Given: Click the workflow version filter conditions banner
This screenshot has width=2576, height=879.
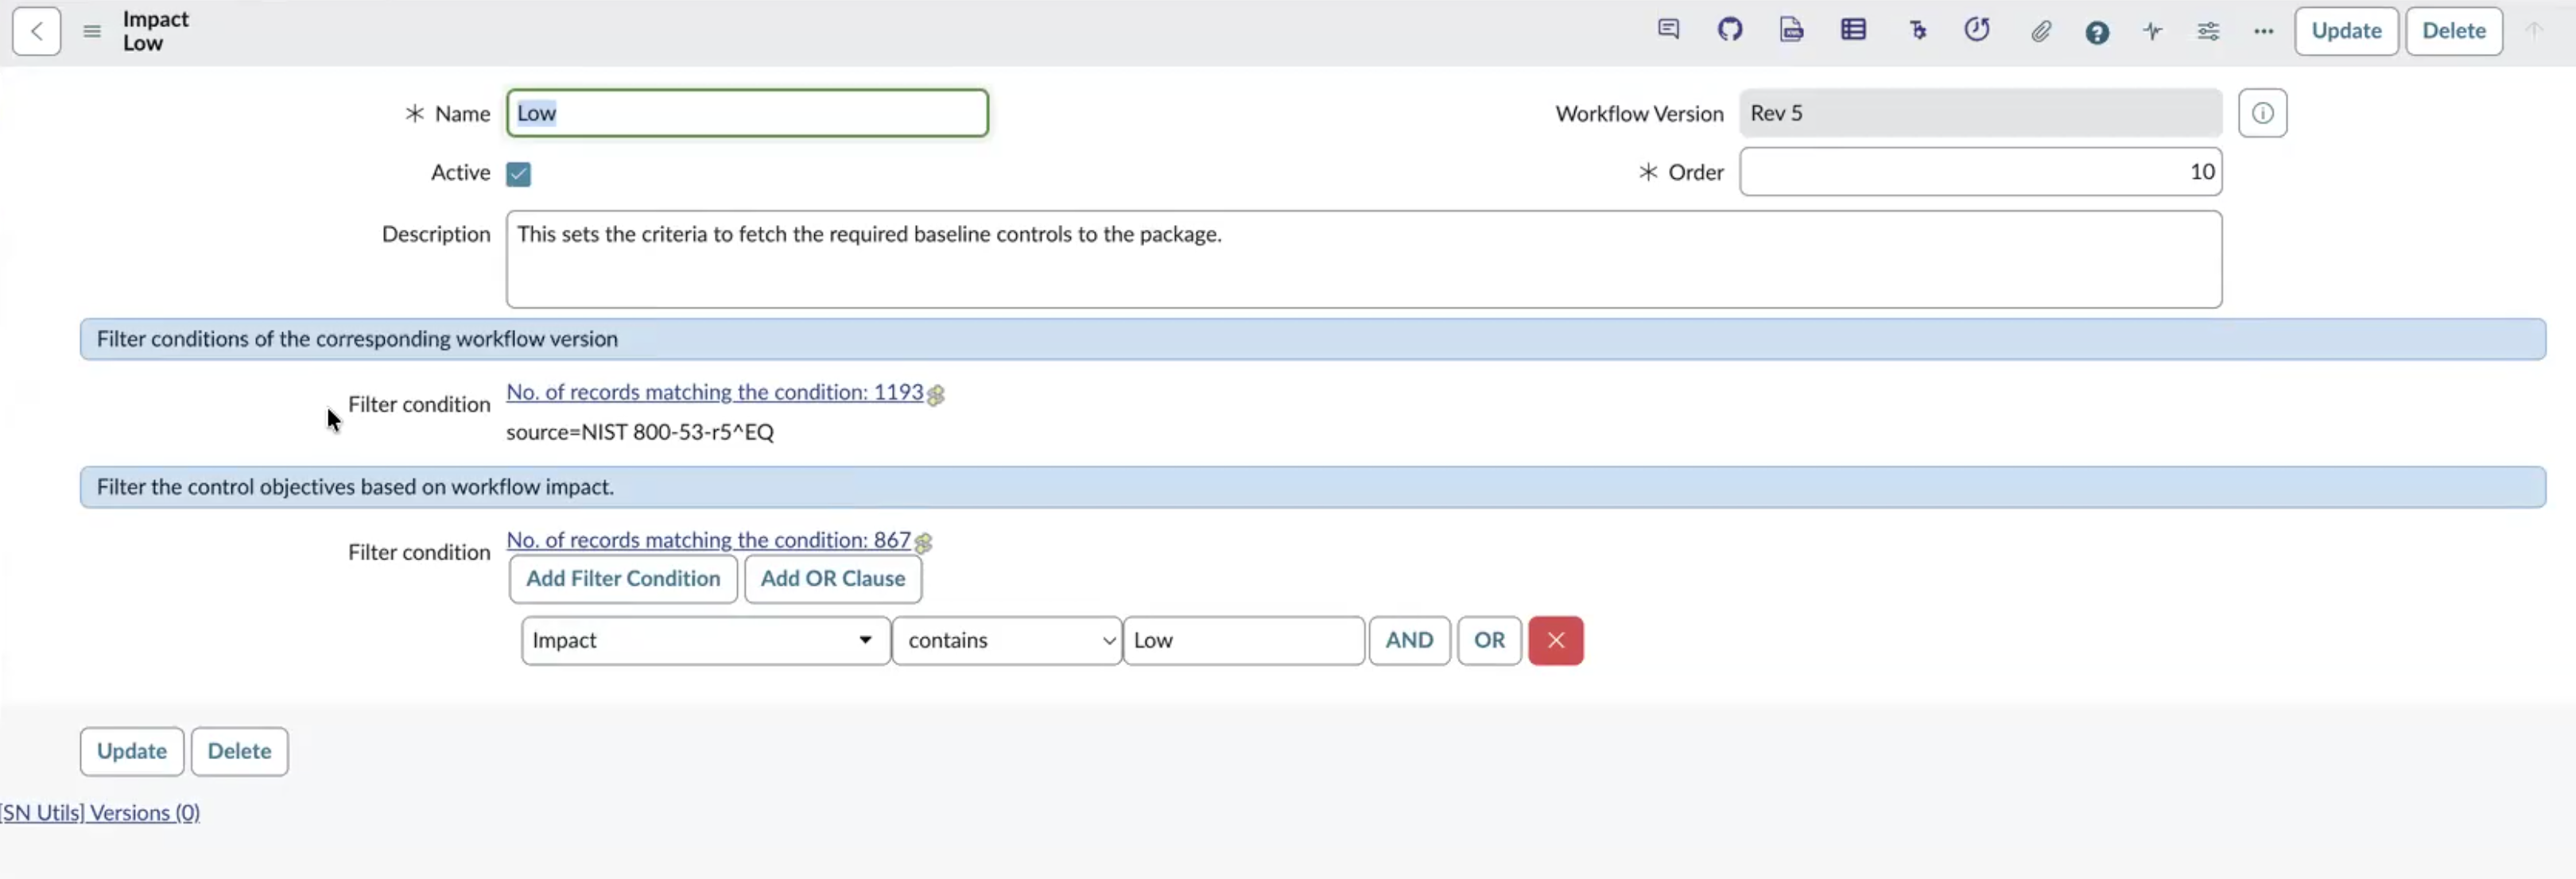Looking at the screenshot, I should click(1313, 339).
